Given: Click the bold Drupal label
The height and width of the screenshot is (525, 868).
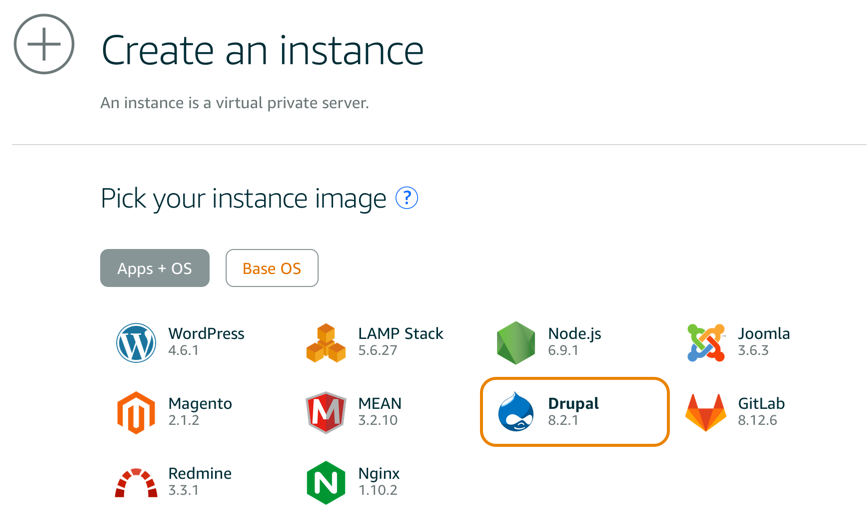Looking at the screenshot, I should tap(574, 404).
